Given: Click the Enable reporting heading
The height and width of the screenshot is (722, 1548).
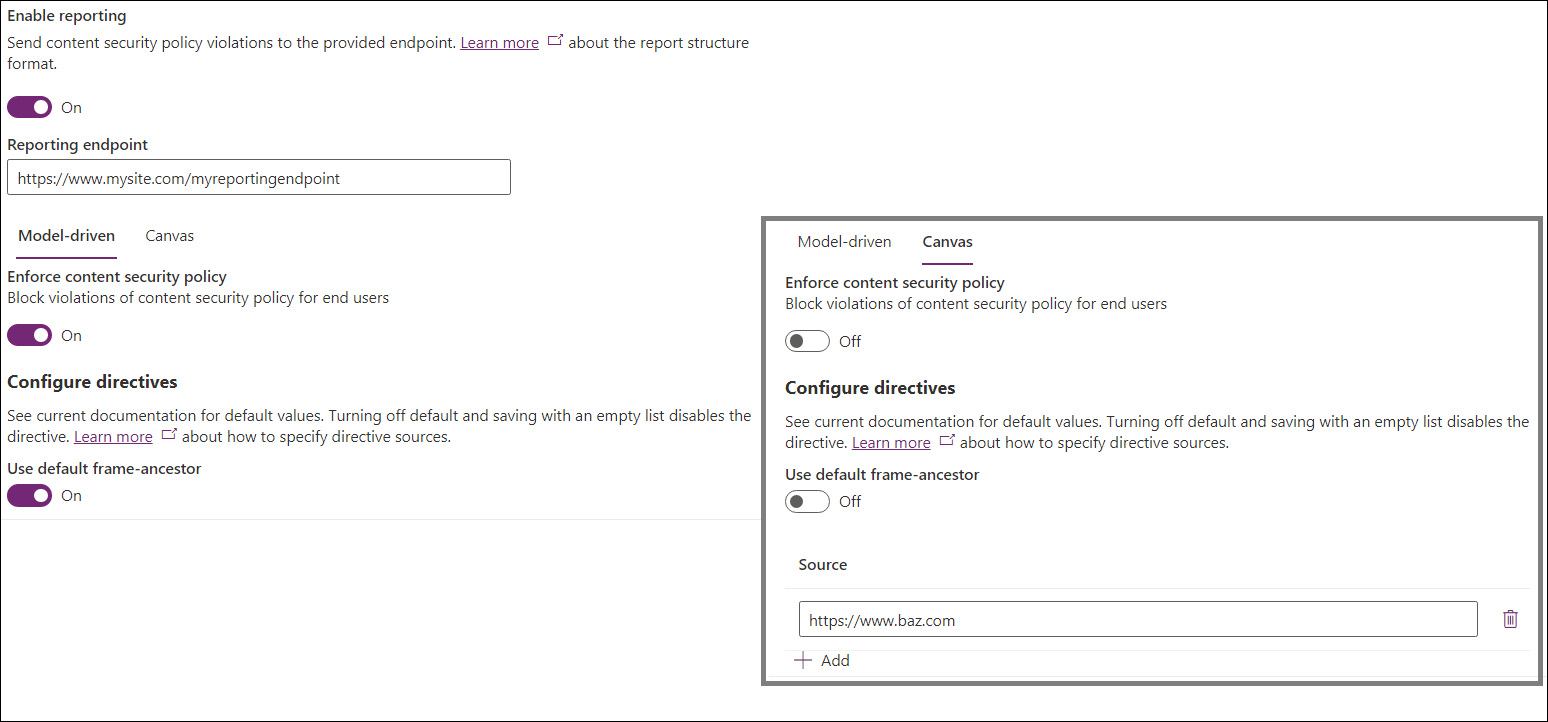Looking at the screenshot, I should (x=67, y=15).
